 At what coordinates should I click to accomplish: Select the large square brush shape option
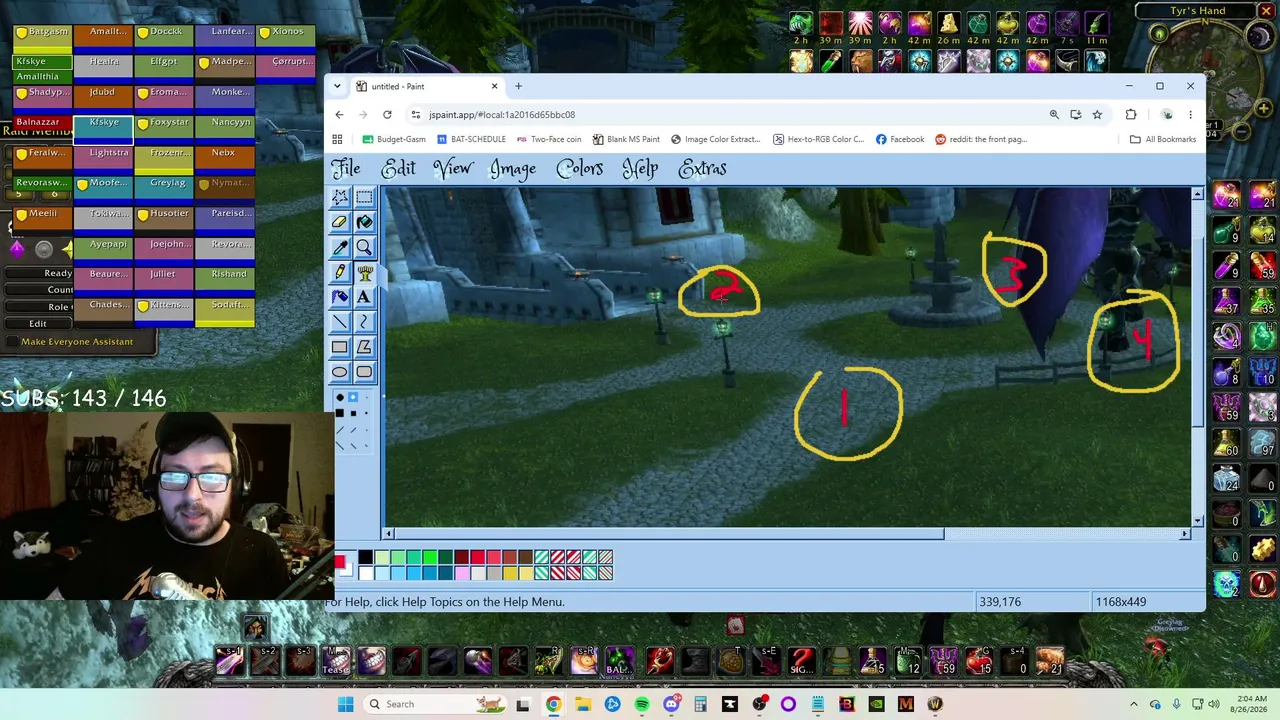coord(340,413)
